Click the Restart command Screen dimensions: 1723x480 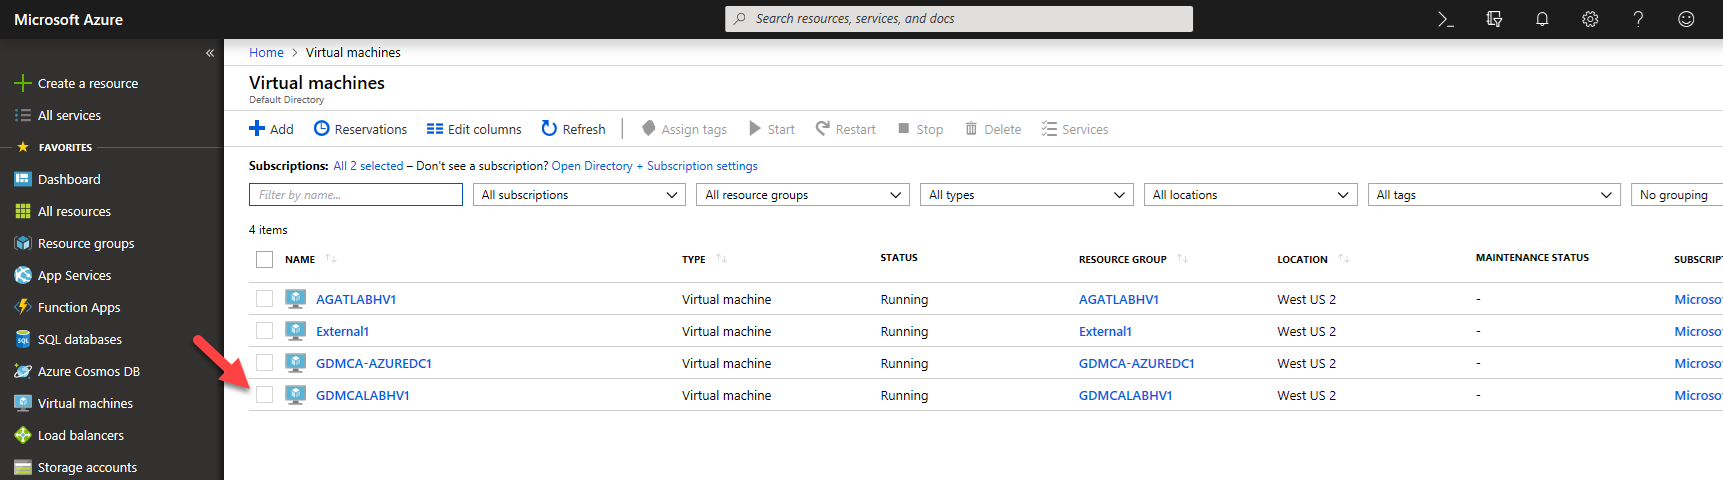click(845, 129)
